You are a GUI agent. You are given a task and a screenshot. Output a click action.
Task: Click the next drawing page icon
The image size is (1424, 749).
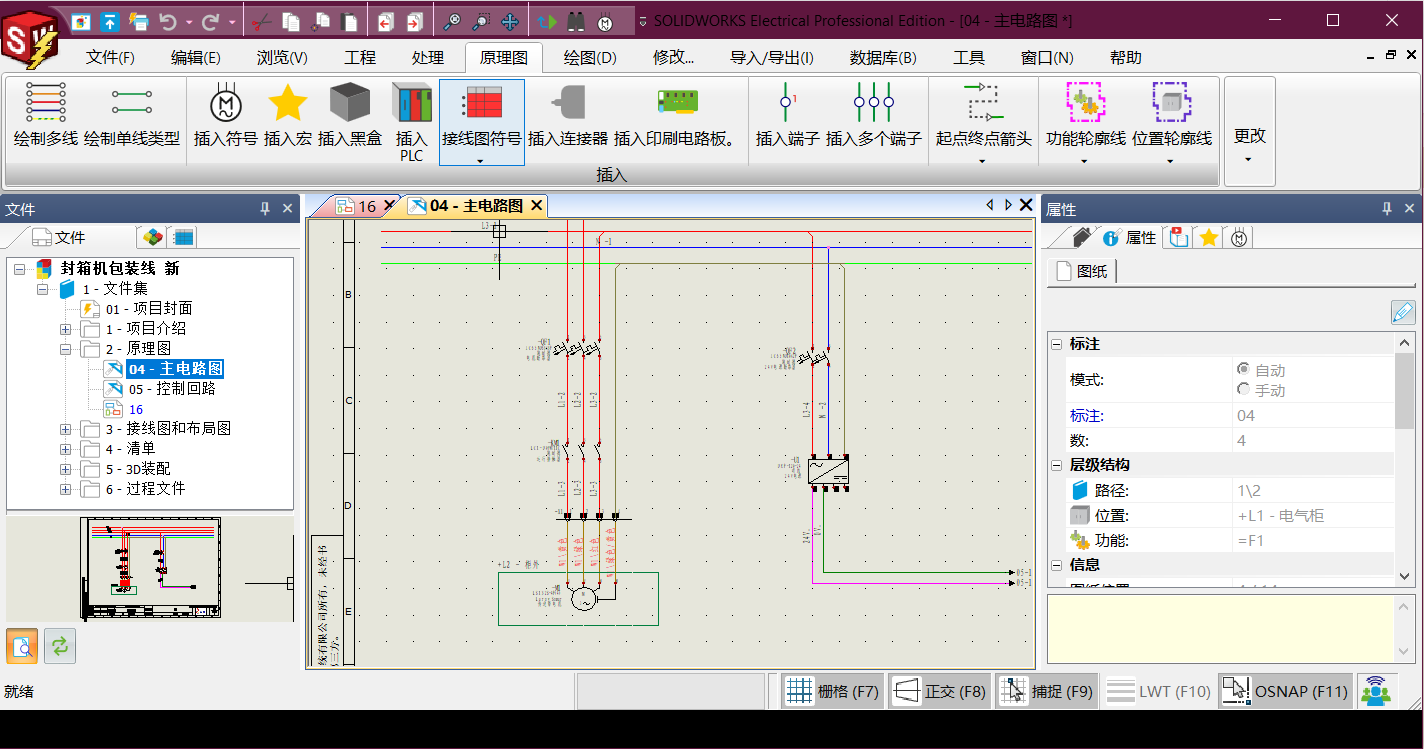coord(415,21)
